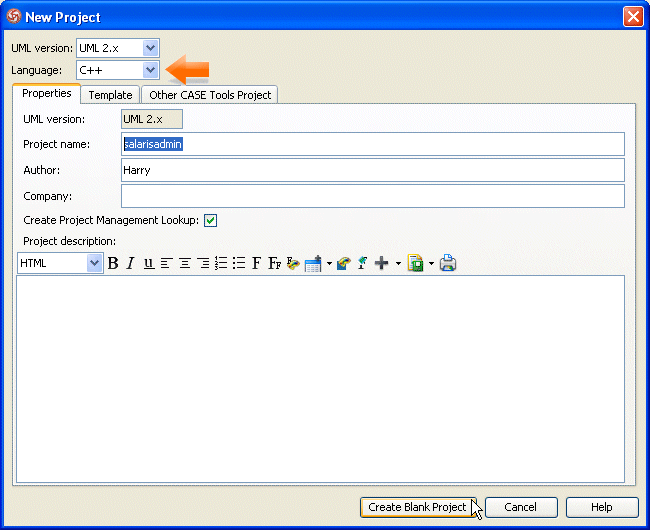The width and height of the screenshot is (650, 530).
Task: Click the Help button
Action: [x=602, y=507]
